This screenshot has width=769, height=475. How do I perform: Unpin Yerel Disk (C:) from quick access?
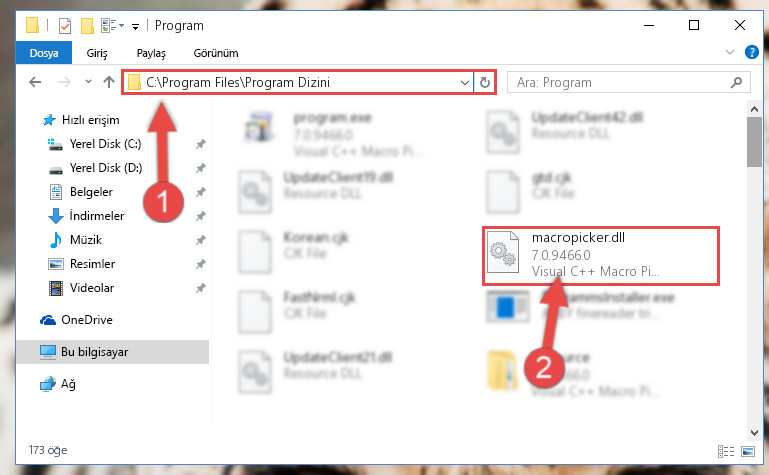[x=200, y=144]
